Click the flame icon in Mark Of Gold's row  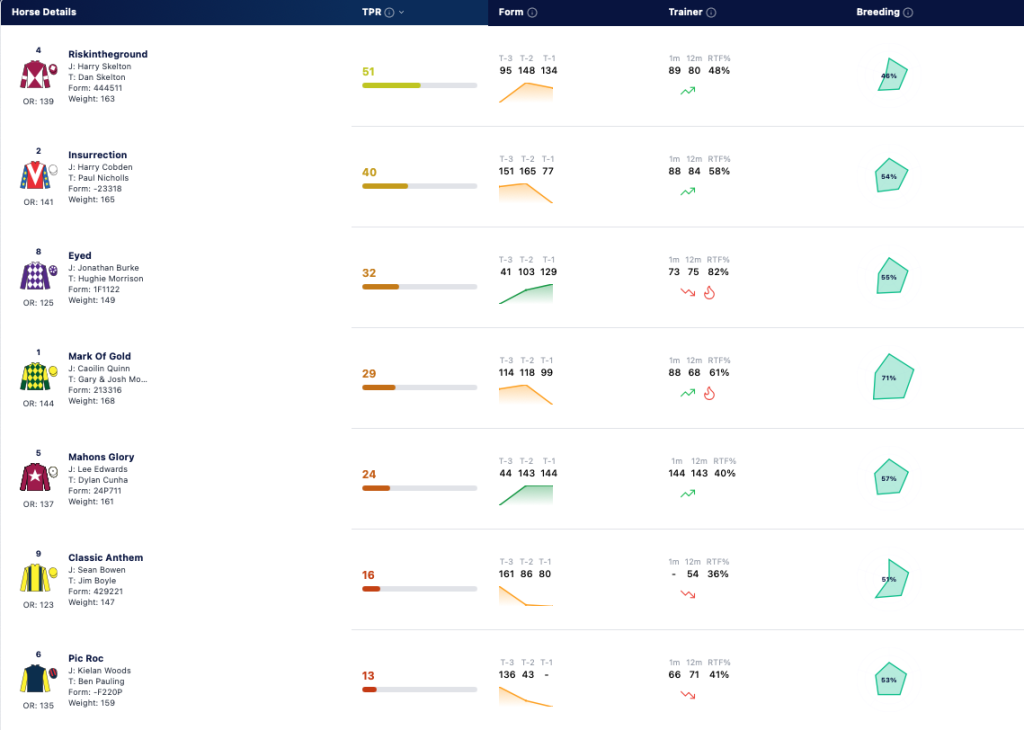pos(709,393)
